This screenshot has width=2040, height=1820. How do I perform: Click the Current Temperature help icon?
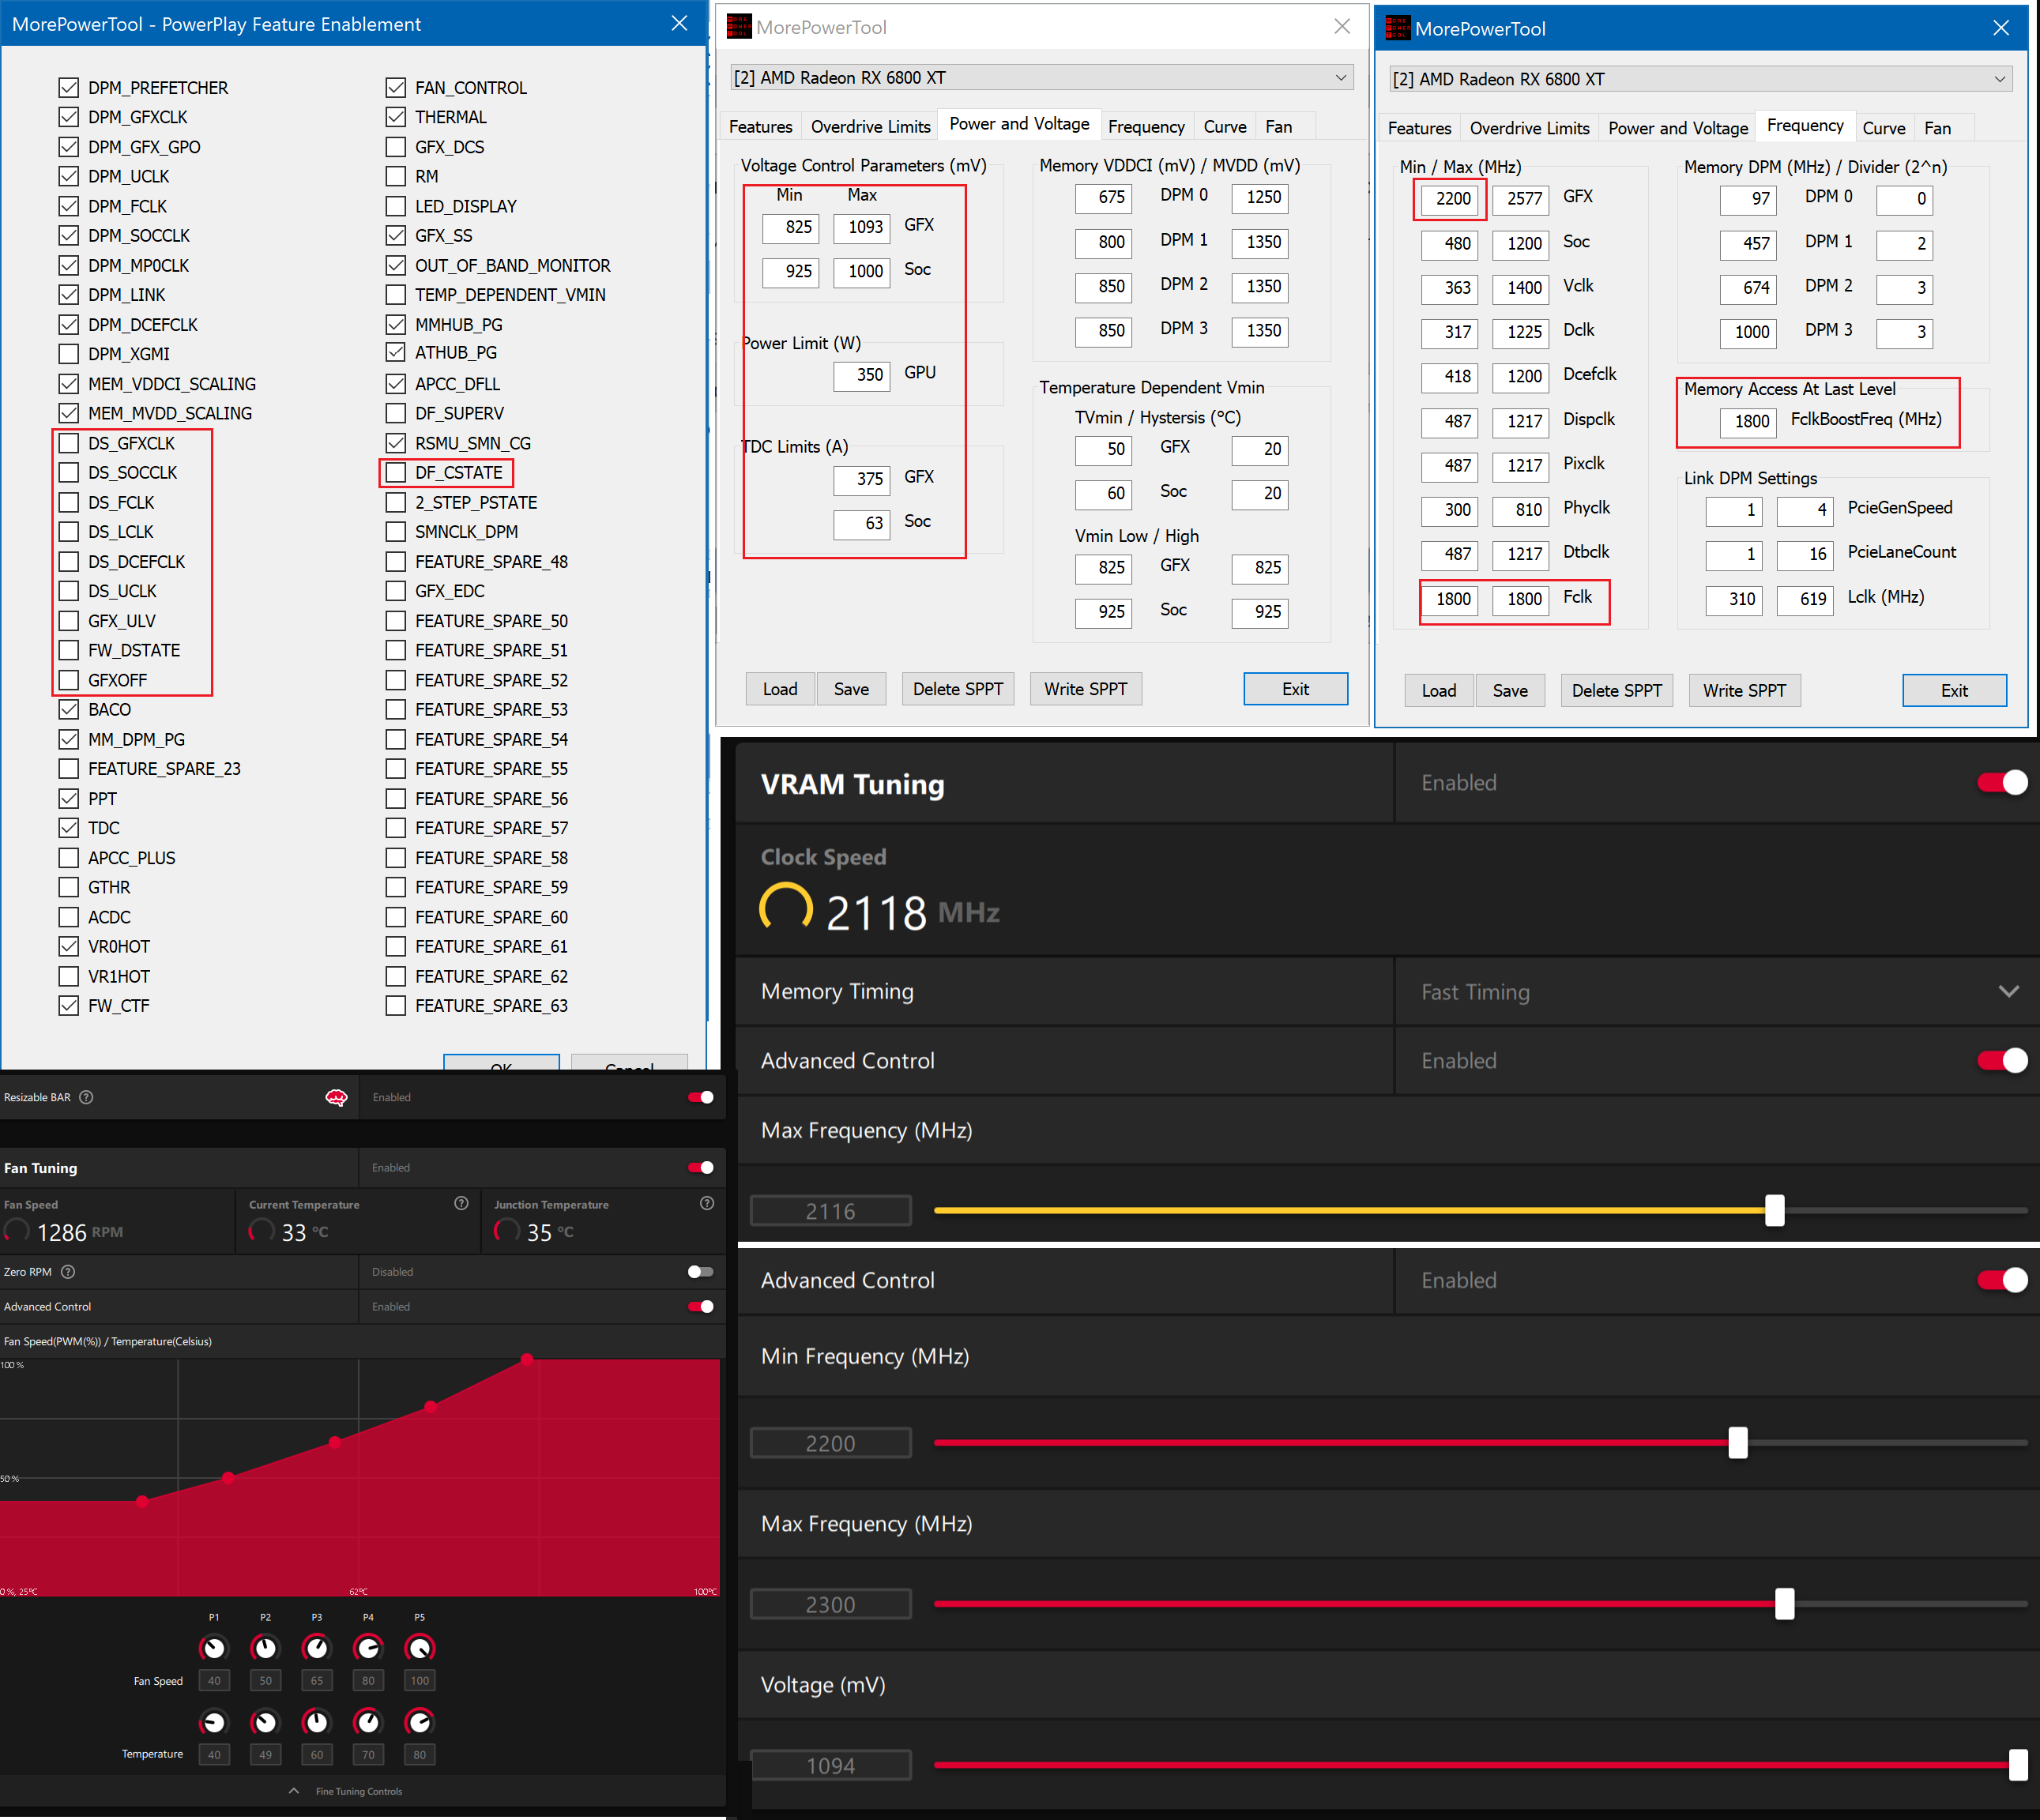point(461,1203)
